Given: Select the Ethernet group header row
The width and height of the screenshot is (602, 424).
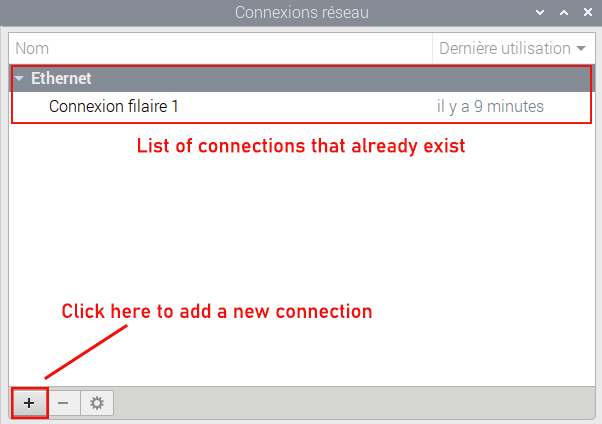Looking at the screenshot, I should tap(300, 78).
